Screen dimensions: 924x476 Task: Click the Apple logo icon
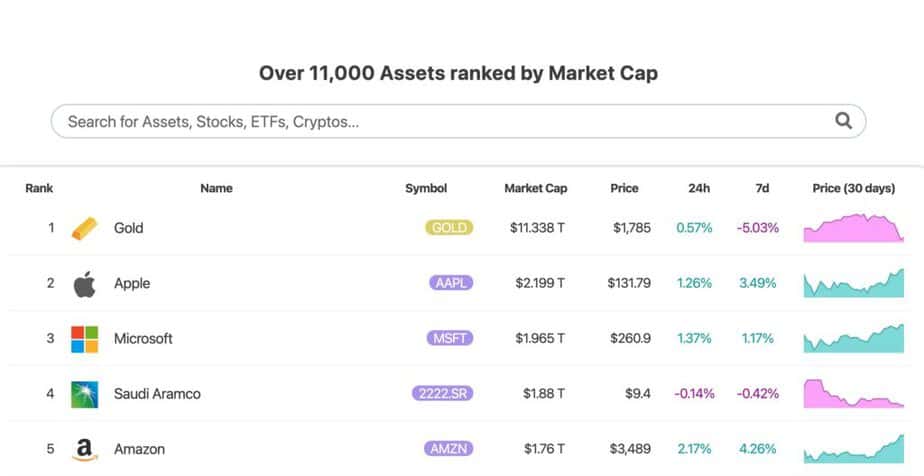coord(84,284)
